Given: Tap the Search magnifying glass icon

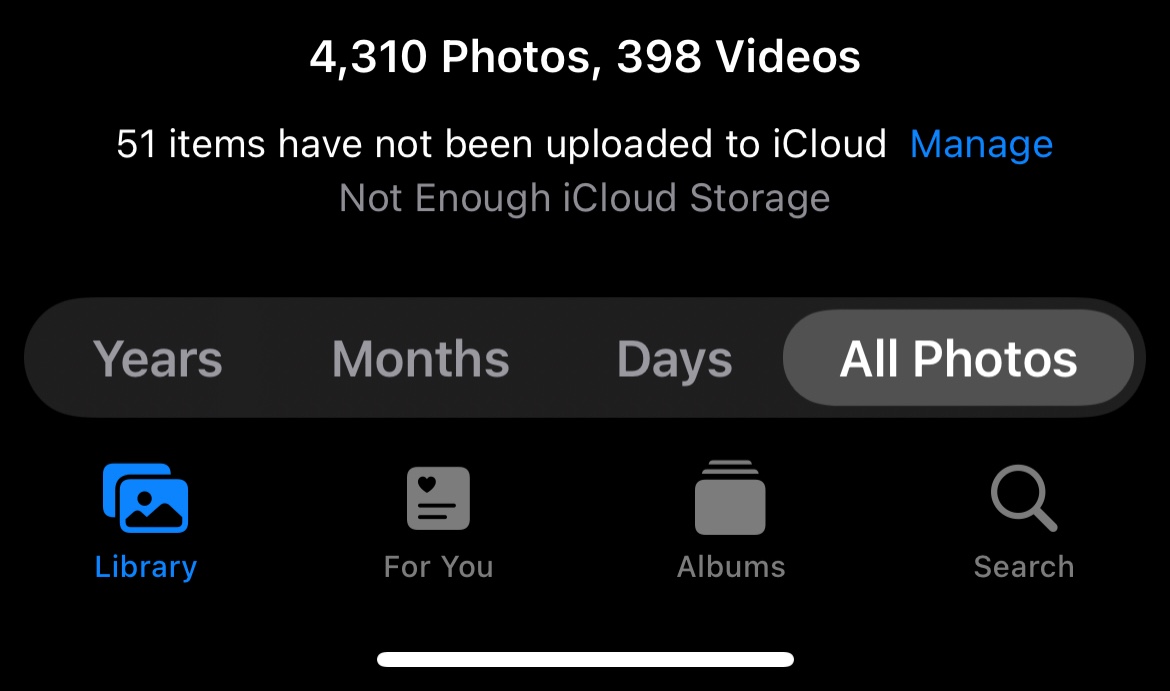Looking at the screenshot, I should click(x=1024, y=498).
